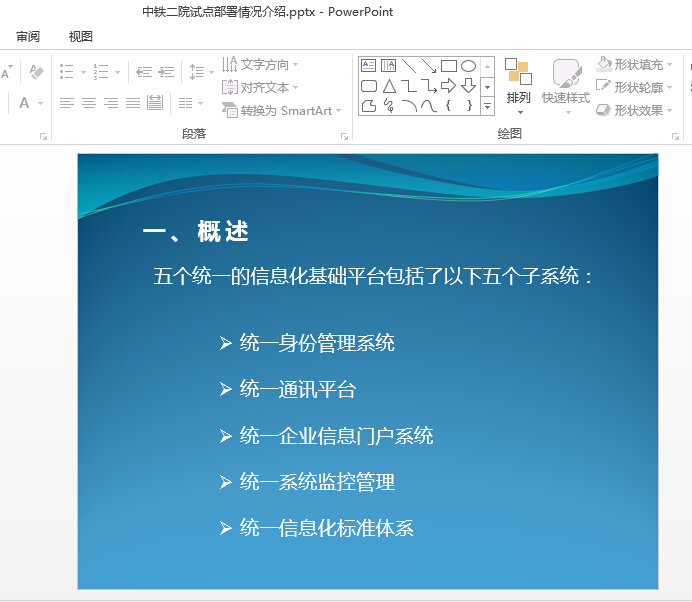
Task: Select the triangle shape
Action: tap(389, 86)
